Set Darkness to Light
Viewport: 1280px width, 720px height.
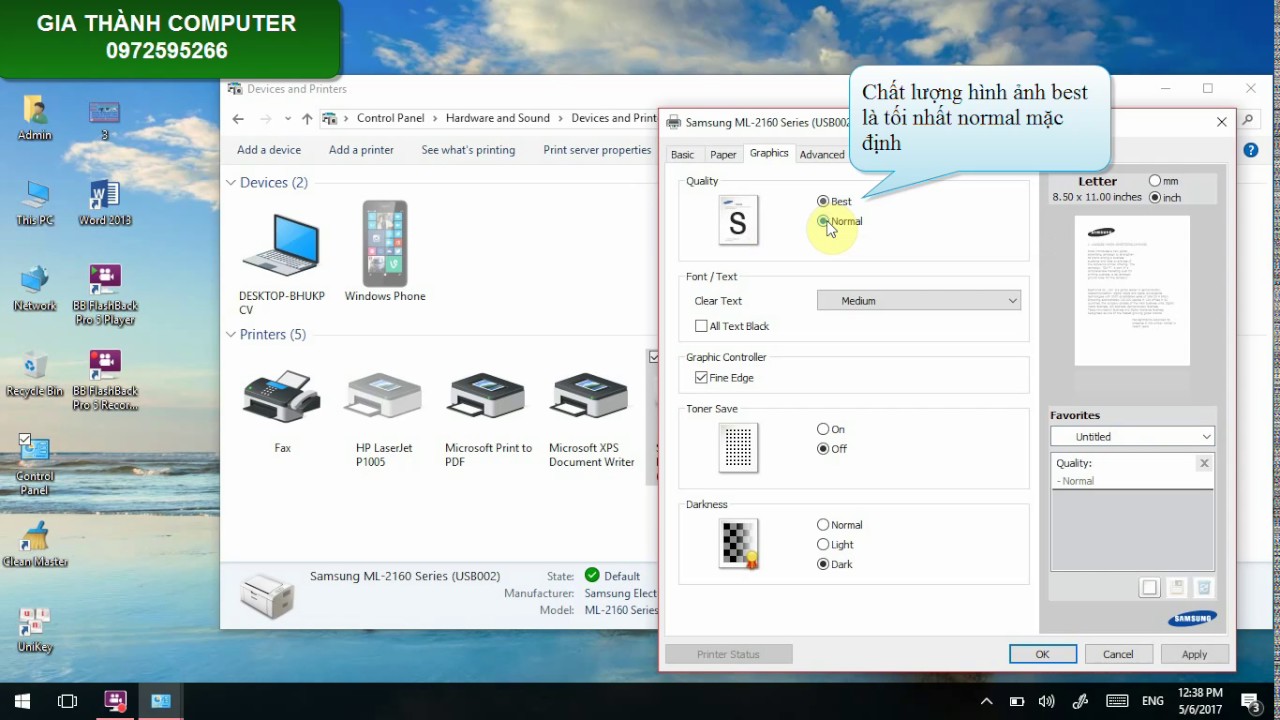pos(836,545)
